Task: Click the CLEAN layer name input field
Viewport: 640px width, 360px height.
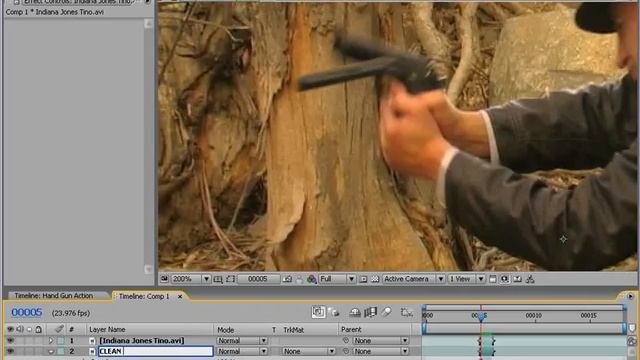Action: 156,351
